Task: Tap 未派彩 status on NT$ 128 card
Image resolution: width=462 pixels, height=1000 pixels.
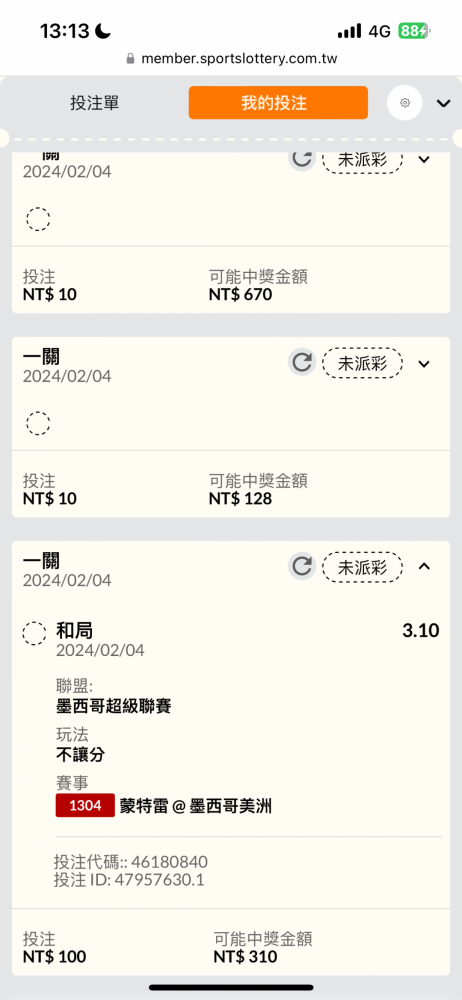Action: (362, 364)
